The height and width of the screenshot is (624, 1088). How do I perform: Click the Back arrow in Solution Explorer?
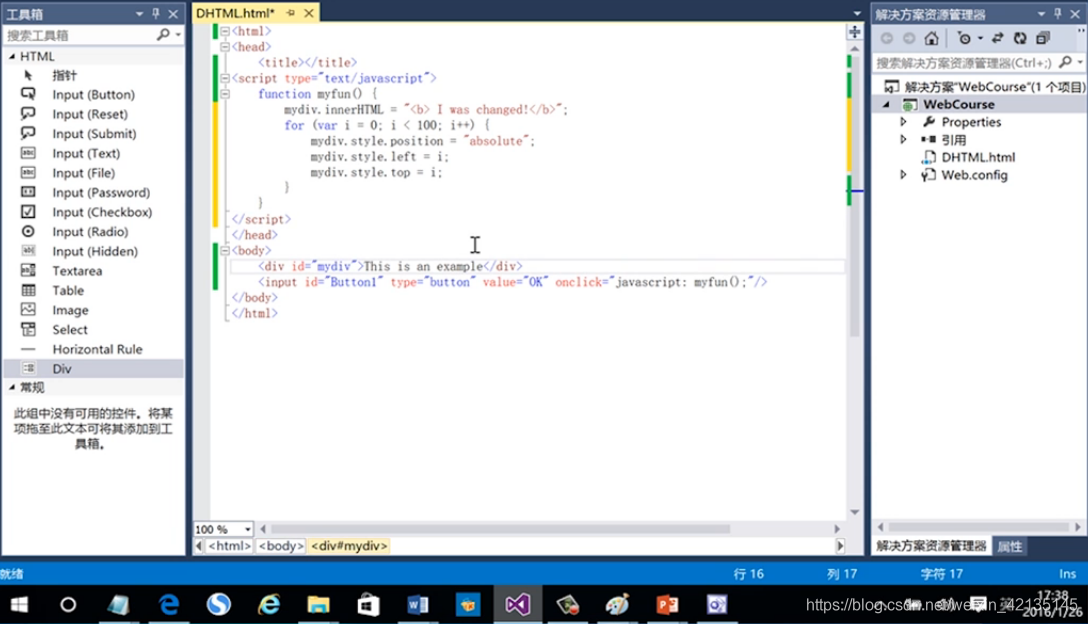coord(887,38)
